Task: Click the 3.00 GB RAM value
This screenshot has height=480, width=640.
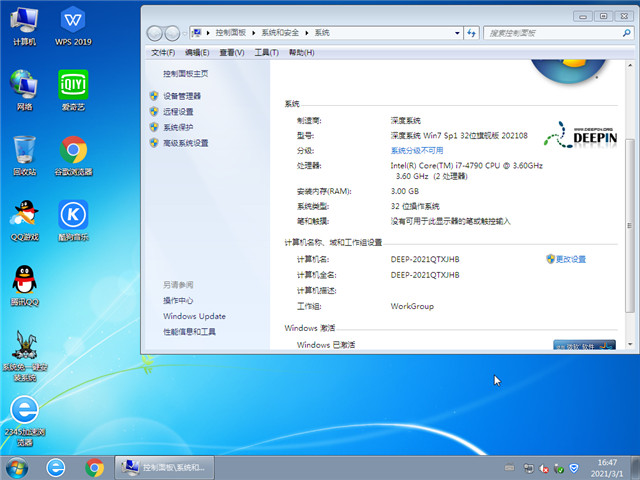Action: click(404, 191)
